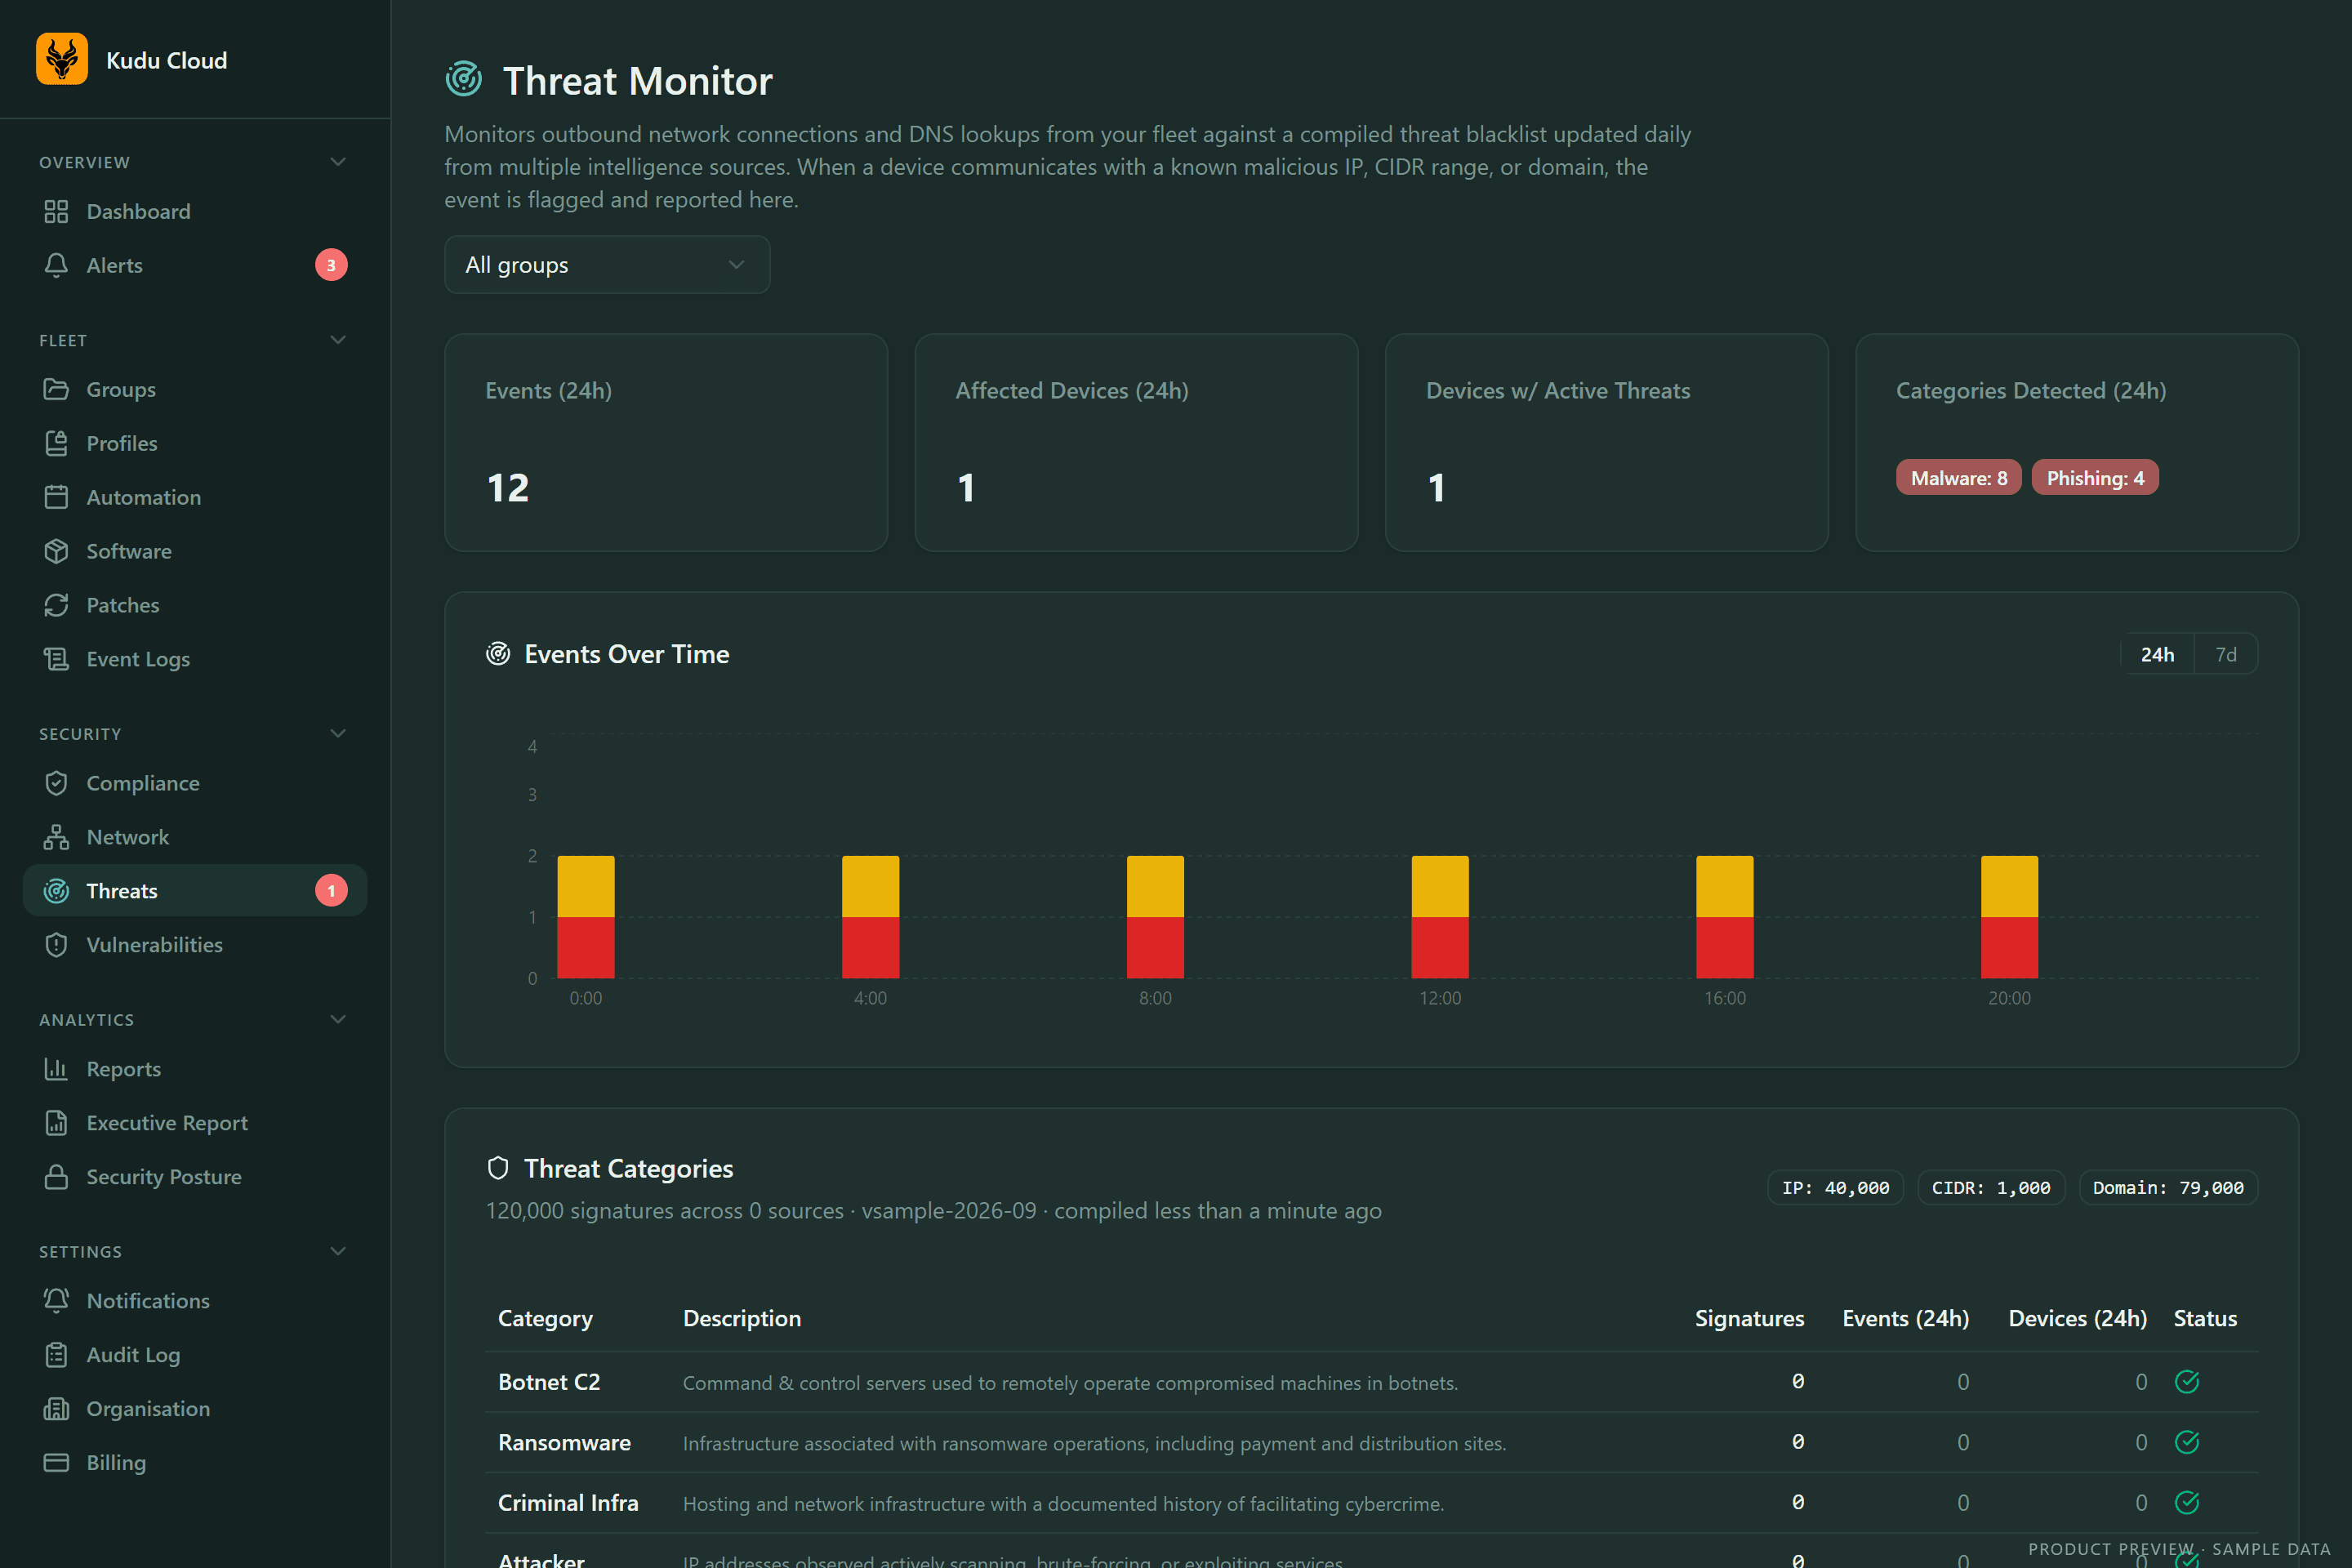This screenshot has height=1568, width=2352.
Task: Open Groups folder icon in sidebar
Action: (56, 389)
